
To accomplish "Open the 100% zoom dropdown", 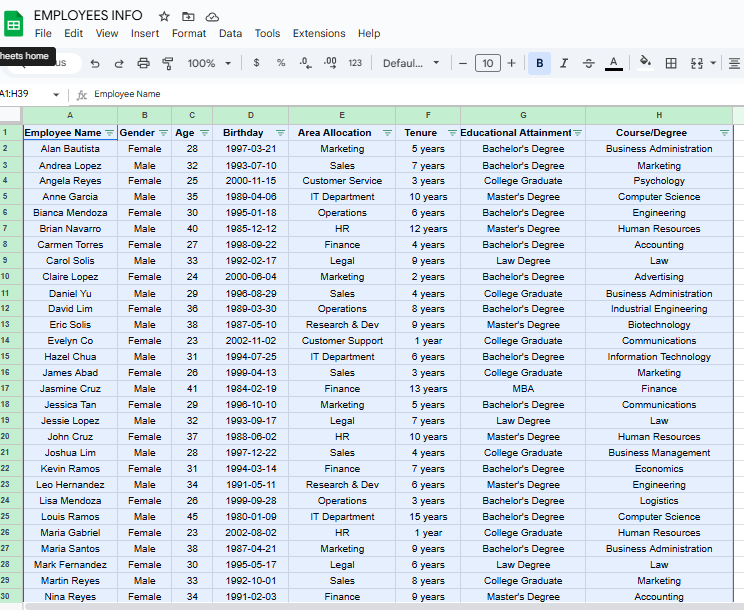I will point(209,63).
